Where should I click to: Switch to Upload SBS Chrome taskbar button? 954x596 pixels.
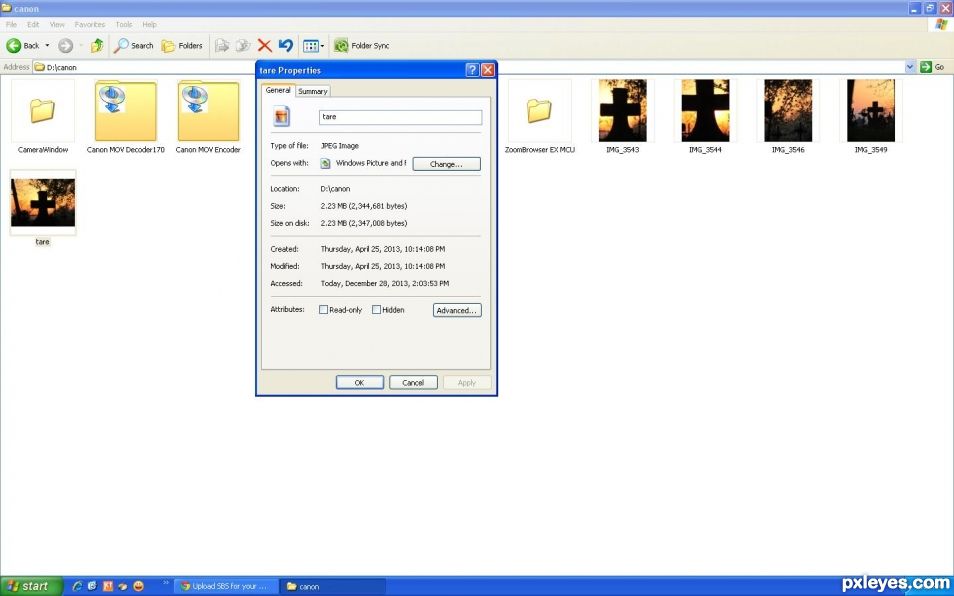226,586
